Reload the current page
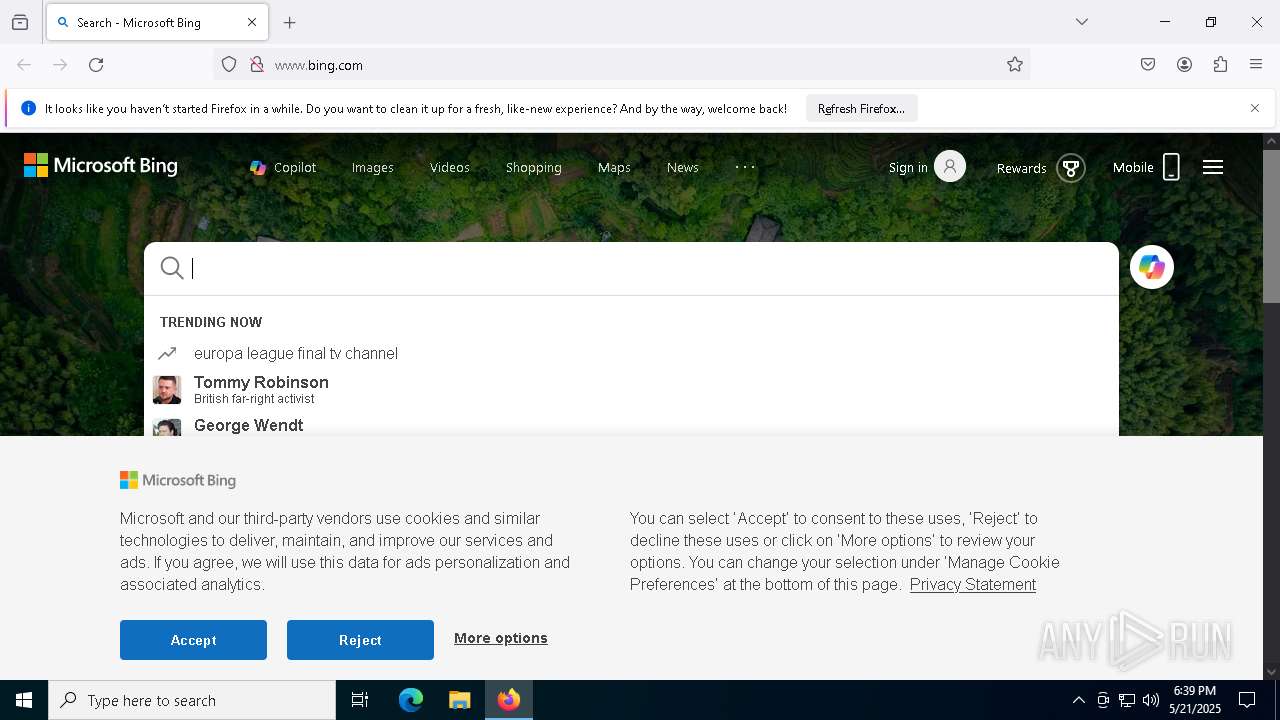 (x=96, y=65)
